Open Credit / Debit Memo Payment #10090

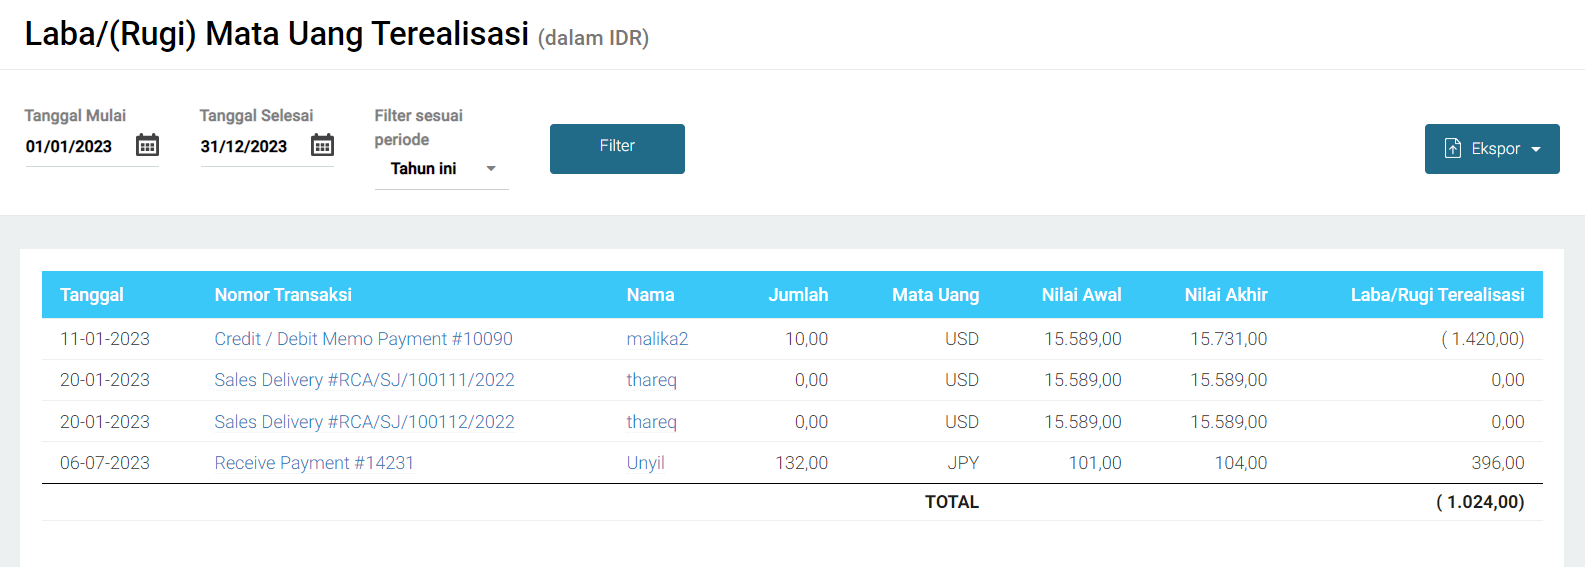click(363, 339)
